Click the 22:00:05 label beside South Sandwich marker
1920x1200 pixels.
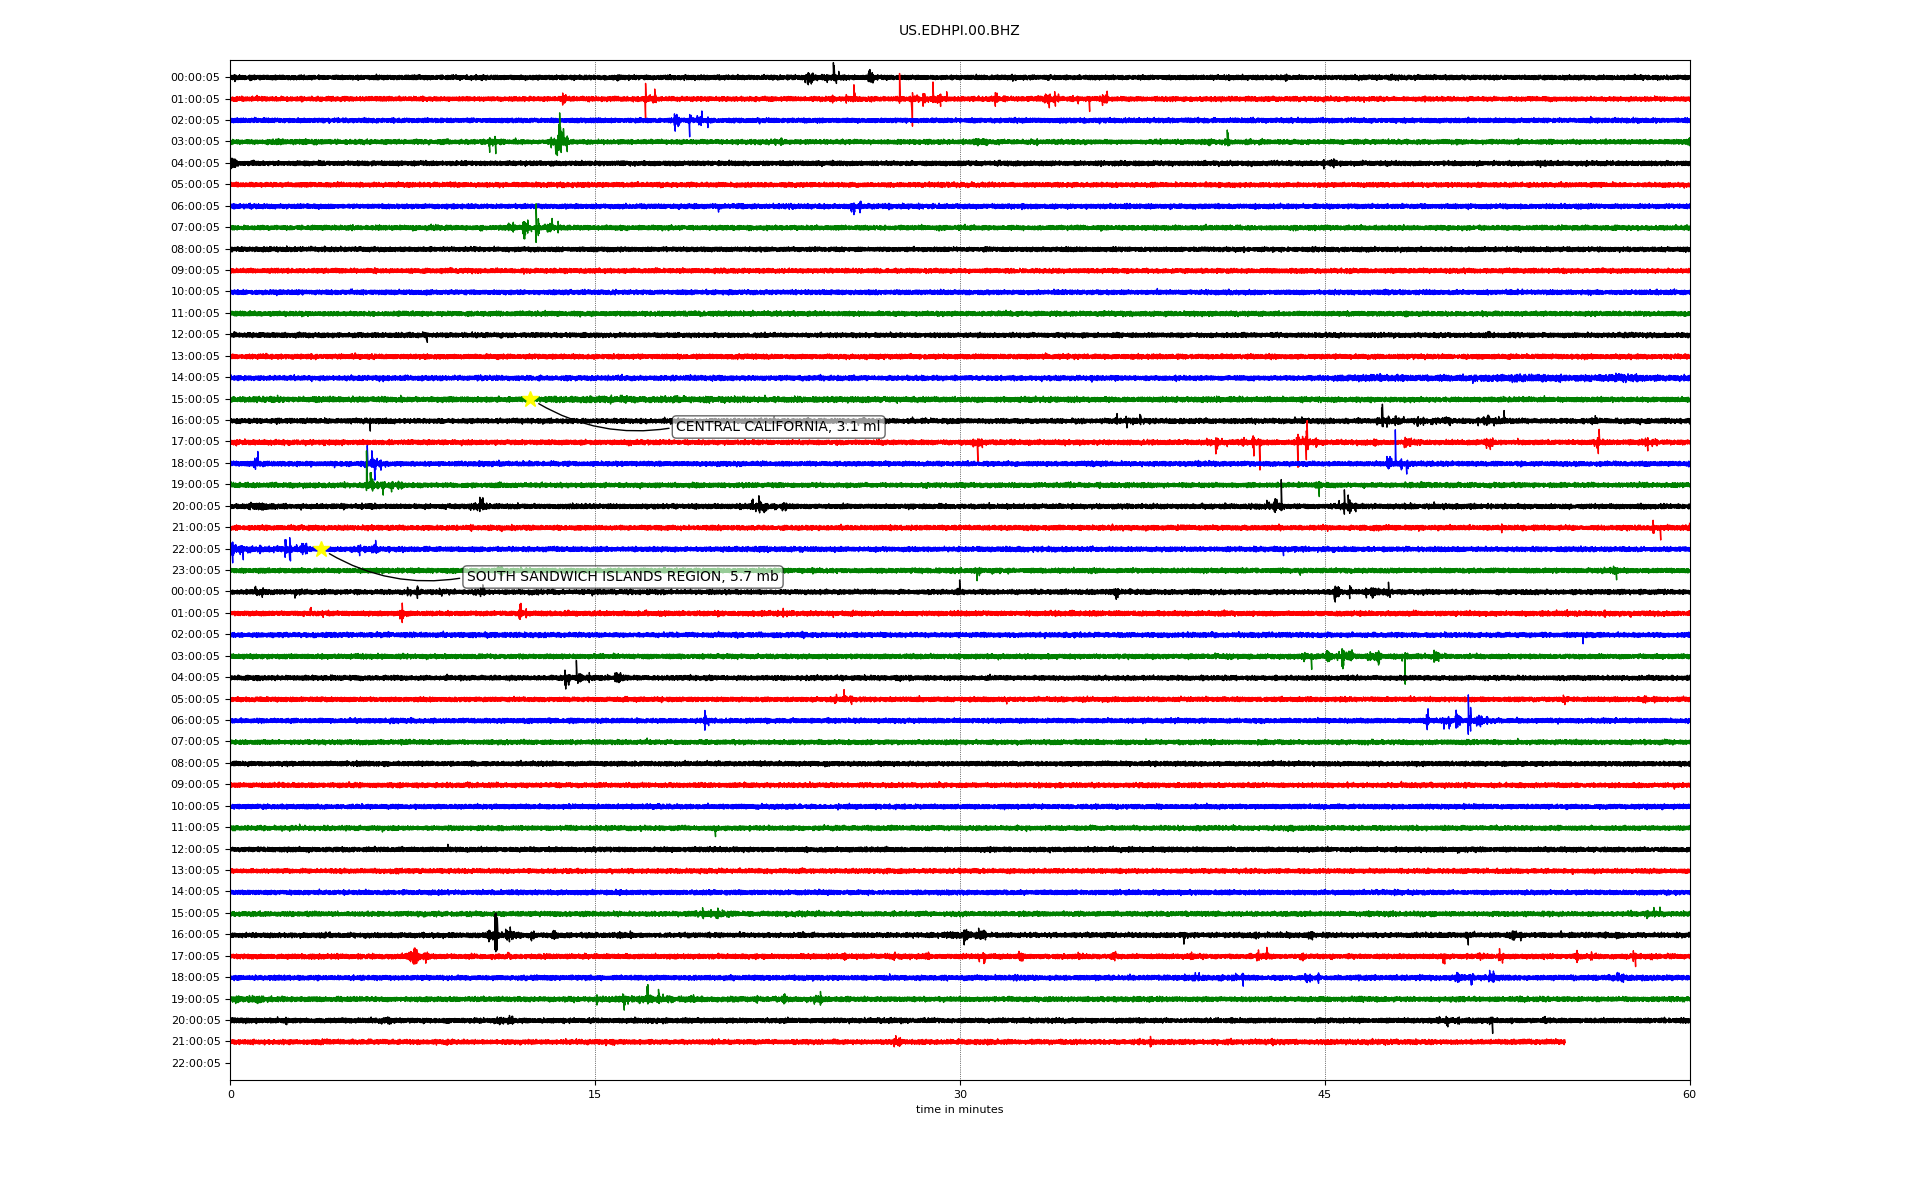(x=195, y=549)
